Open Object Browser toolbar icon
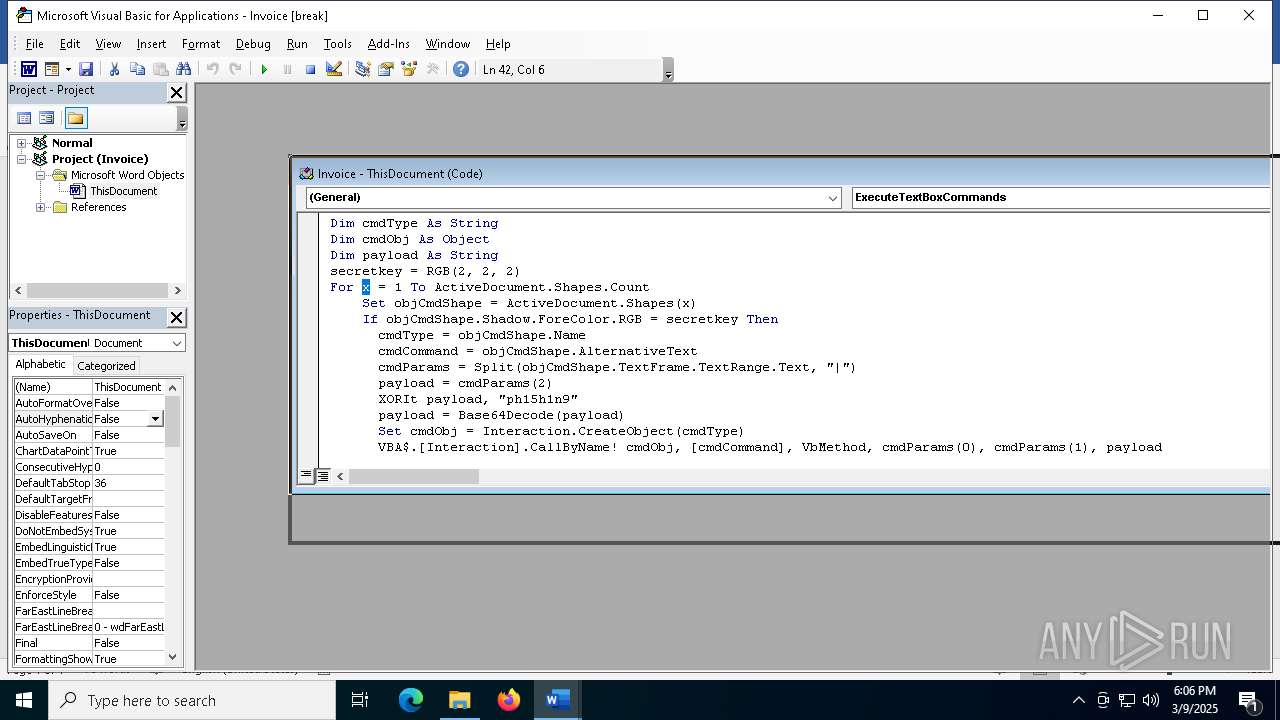1280x720 pixels. [408, 69]
